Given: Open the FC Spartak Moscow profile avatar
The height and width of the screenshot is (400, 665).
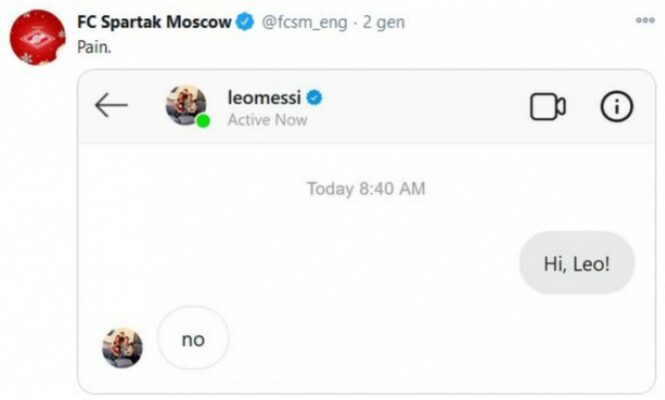Looking at the screenshot, I should [x=37, y=39].
